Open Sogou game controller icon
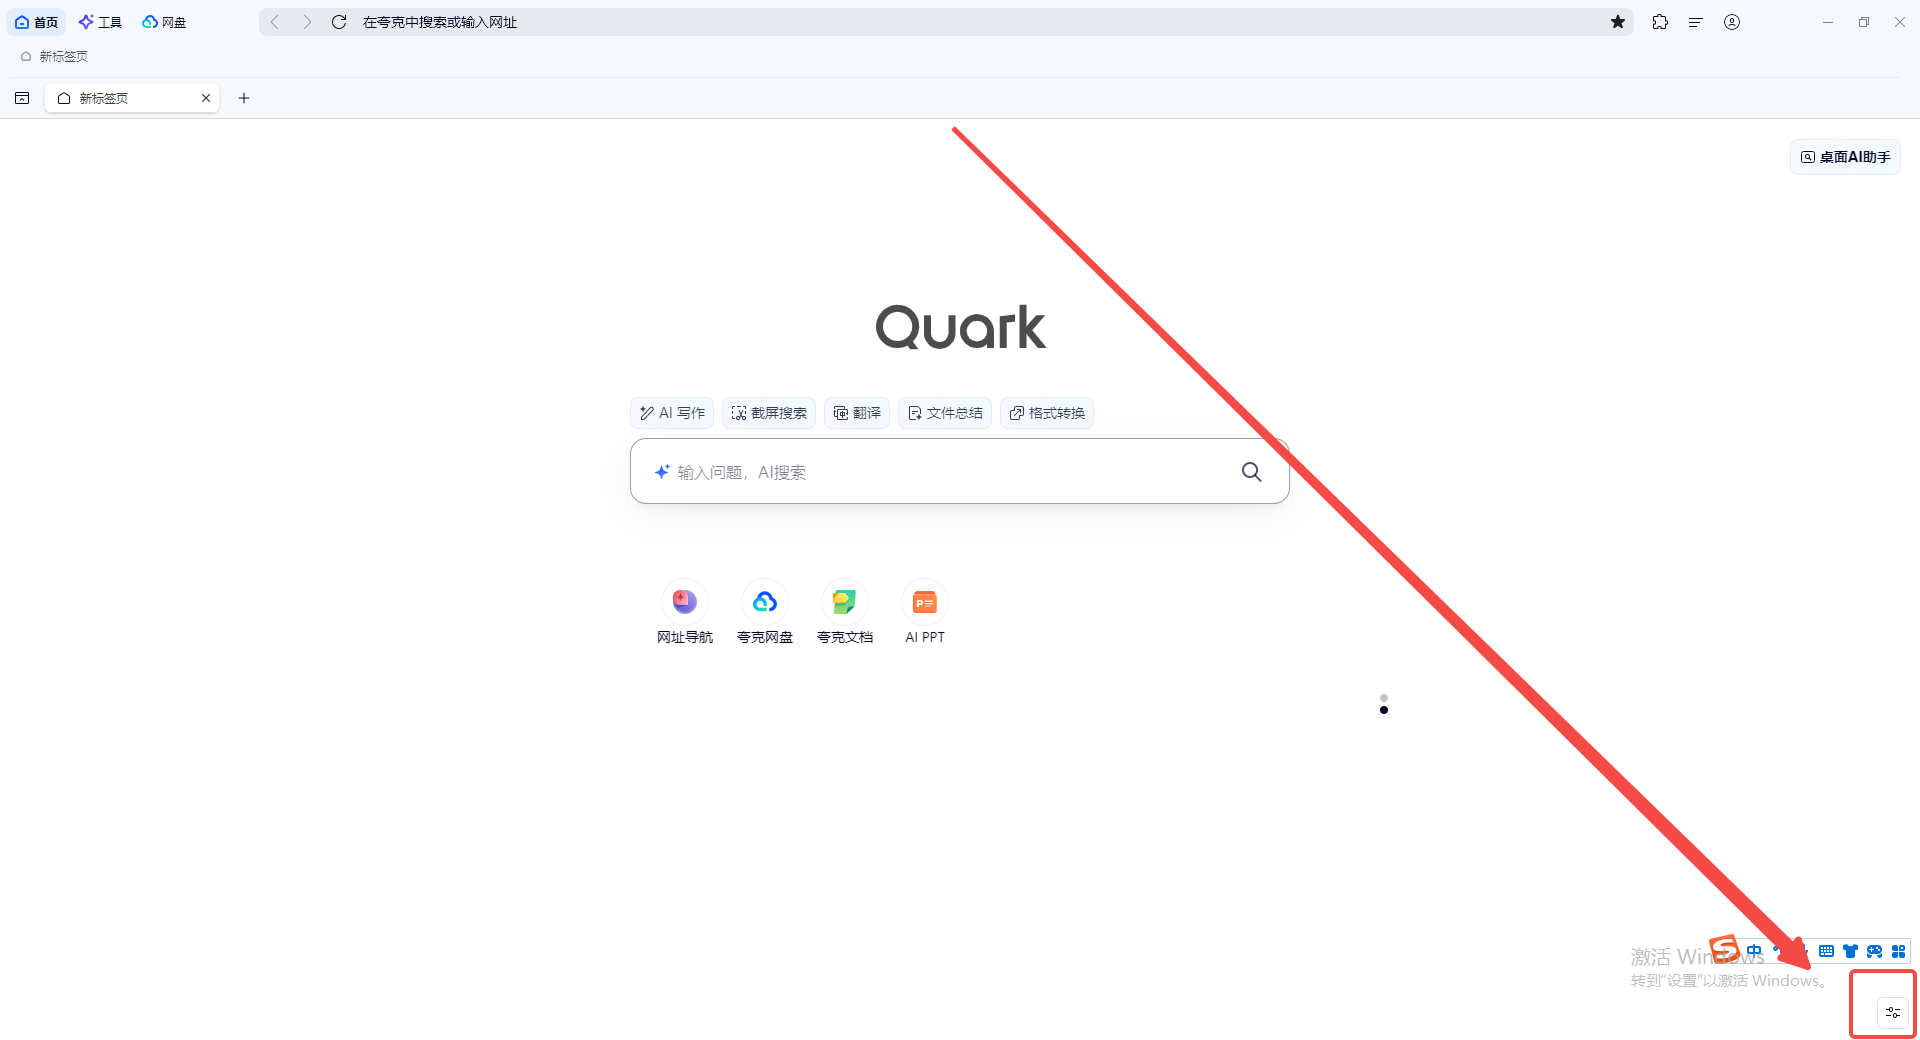 point(1874,951)
